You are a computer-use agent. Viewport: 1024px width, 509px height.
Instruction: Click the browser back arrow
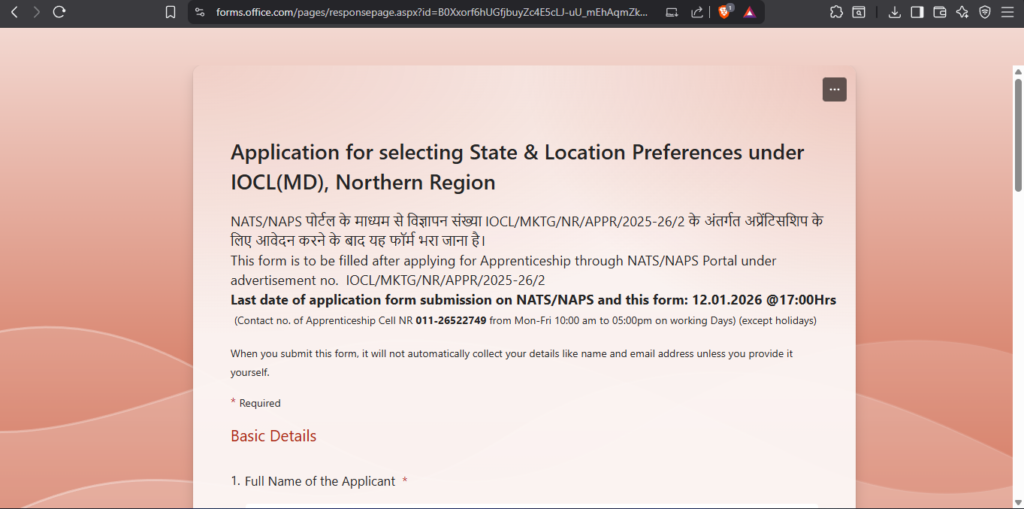pyautogui.click(x=14, y=12)
